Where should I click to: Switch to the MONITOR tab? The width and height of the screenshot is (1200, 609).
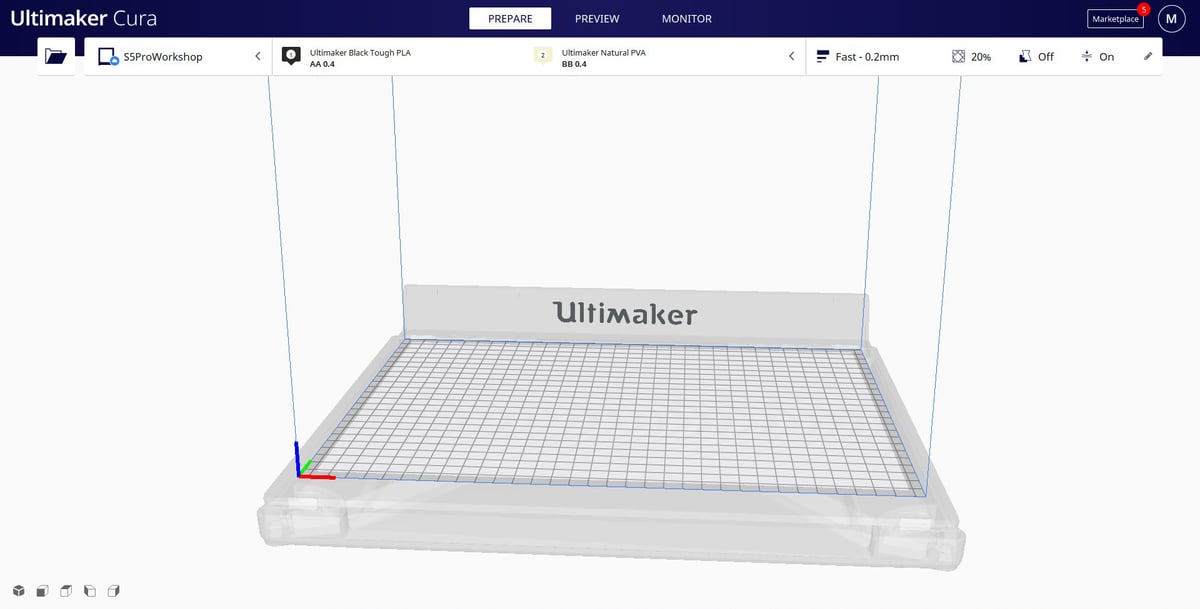(687, 19)
